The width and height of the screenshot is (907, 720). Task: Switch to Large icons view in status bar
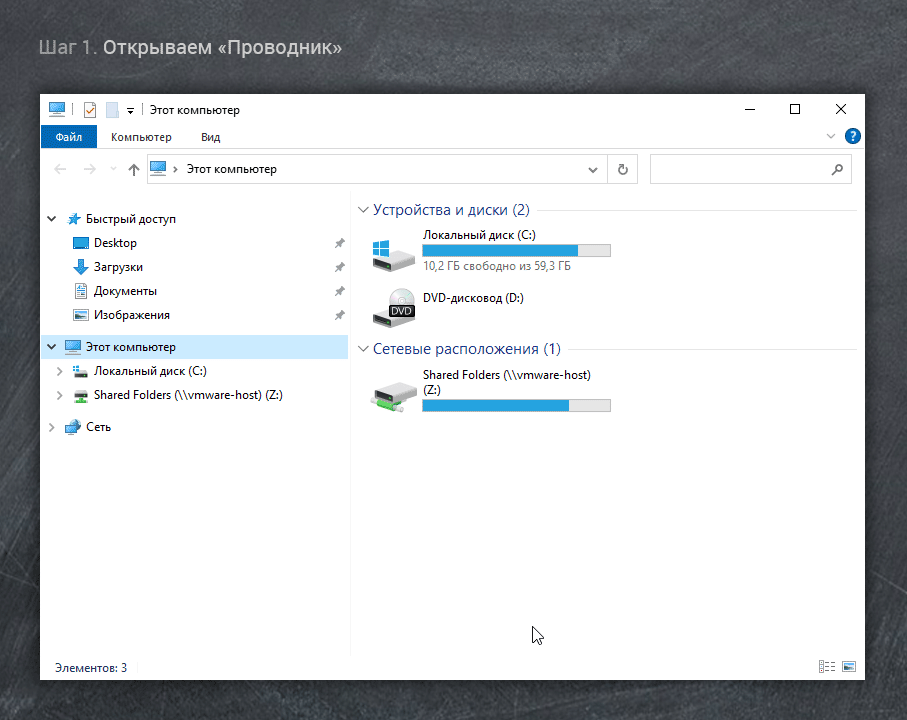point(849,667)
